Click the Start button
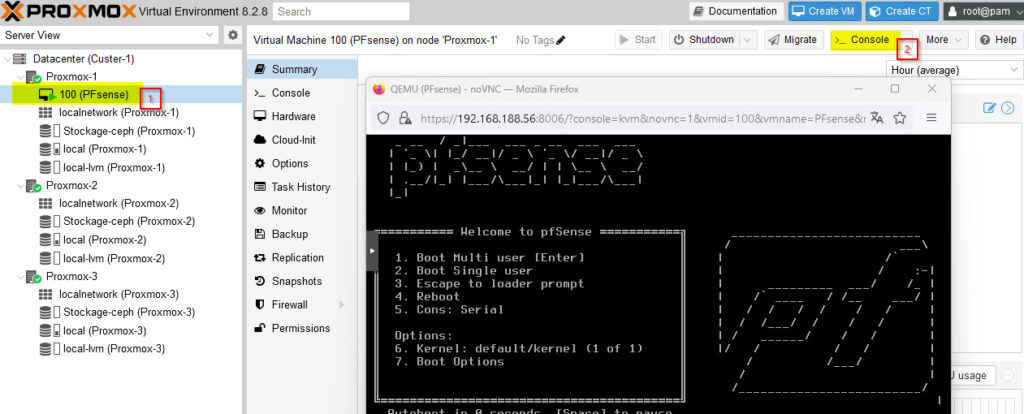The height and width of the screenshot is (414, 1024). (x=638, y=40)
